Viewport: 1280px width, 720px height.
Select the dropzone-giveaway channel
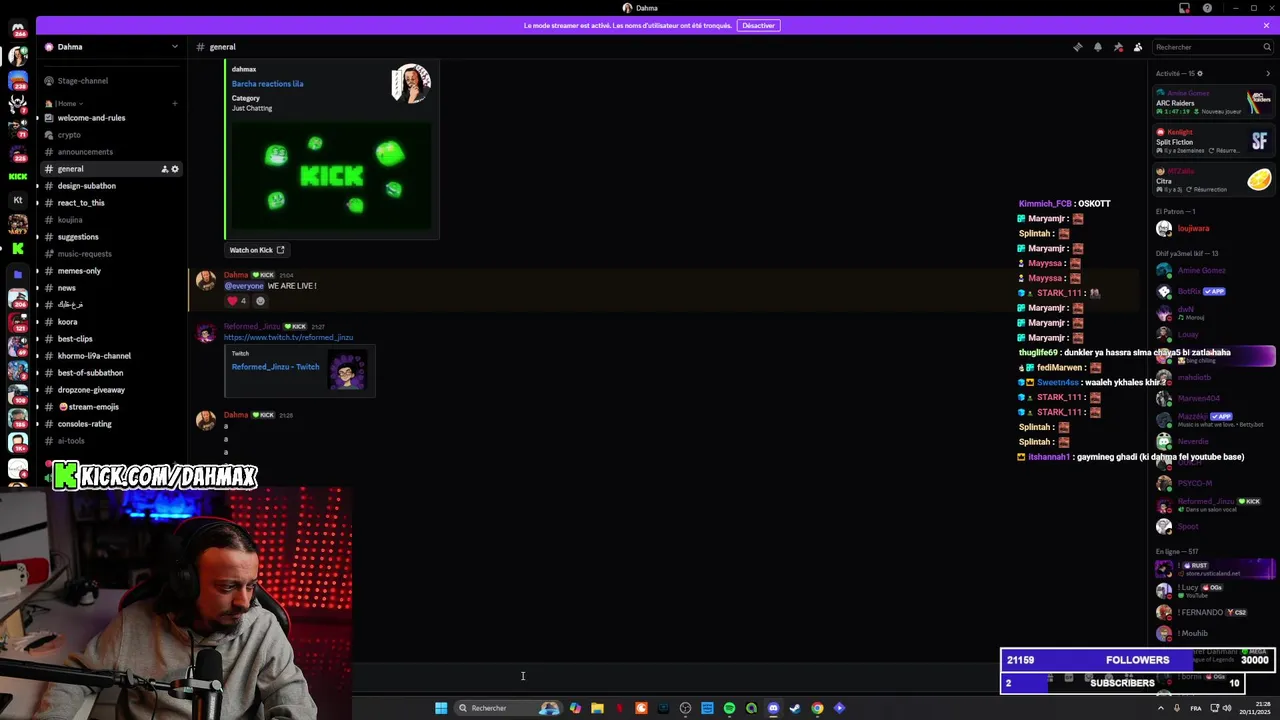tap(111, 390)
